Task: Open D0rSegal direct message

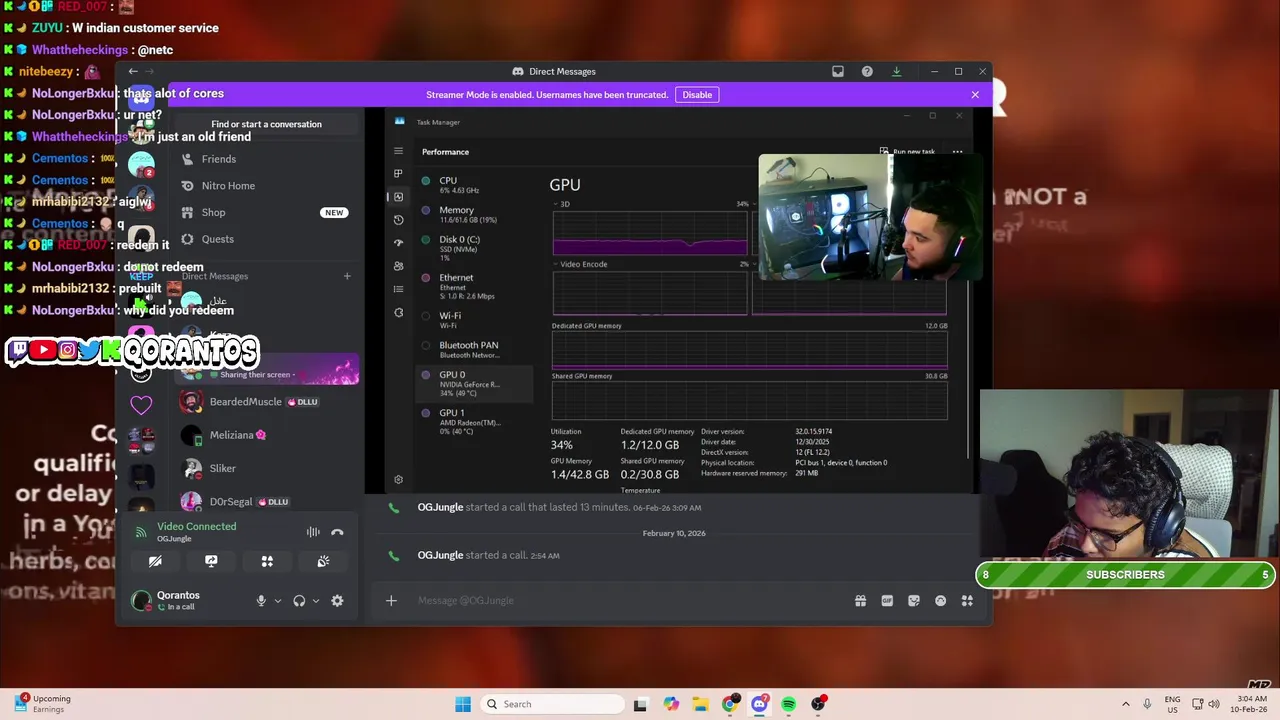Action: (x=266, y=501)
